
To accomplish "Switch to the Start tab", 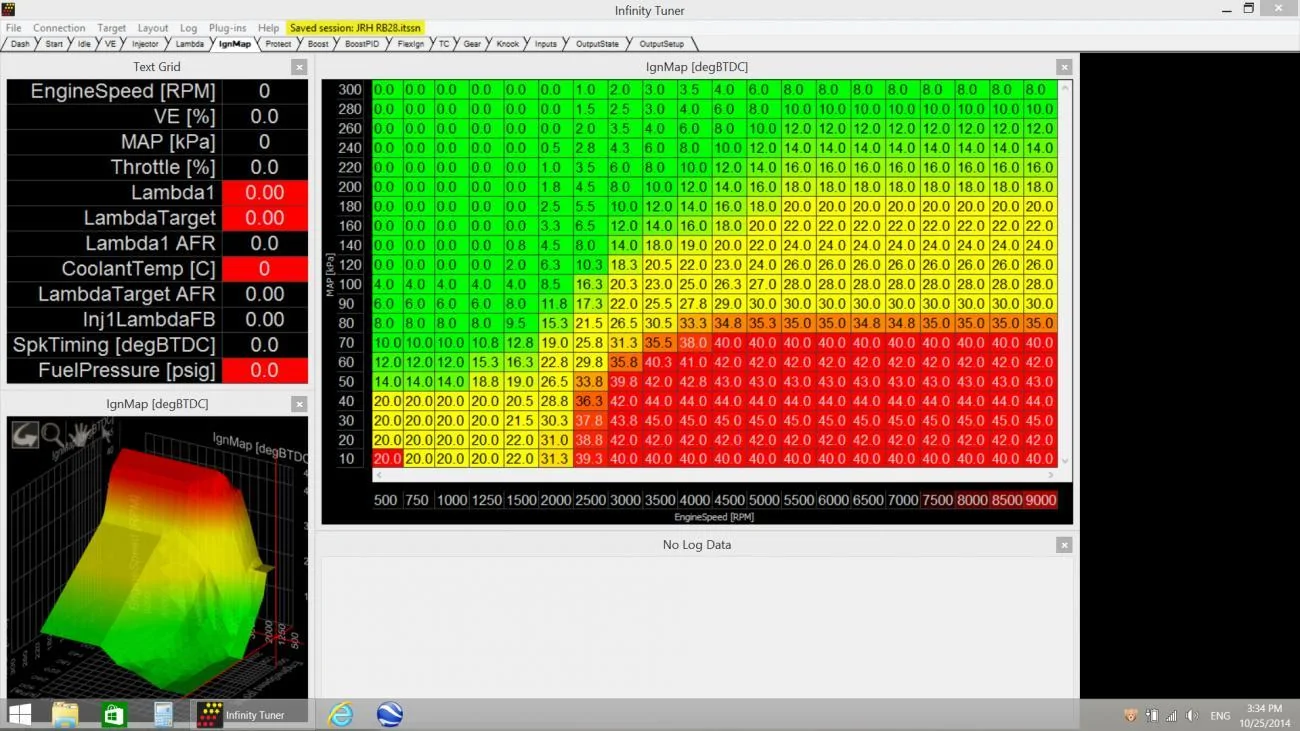I will 54,44.
